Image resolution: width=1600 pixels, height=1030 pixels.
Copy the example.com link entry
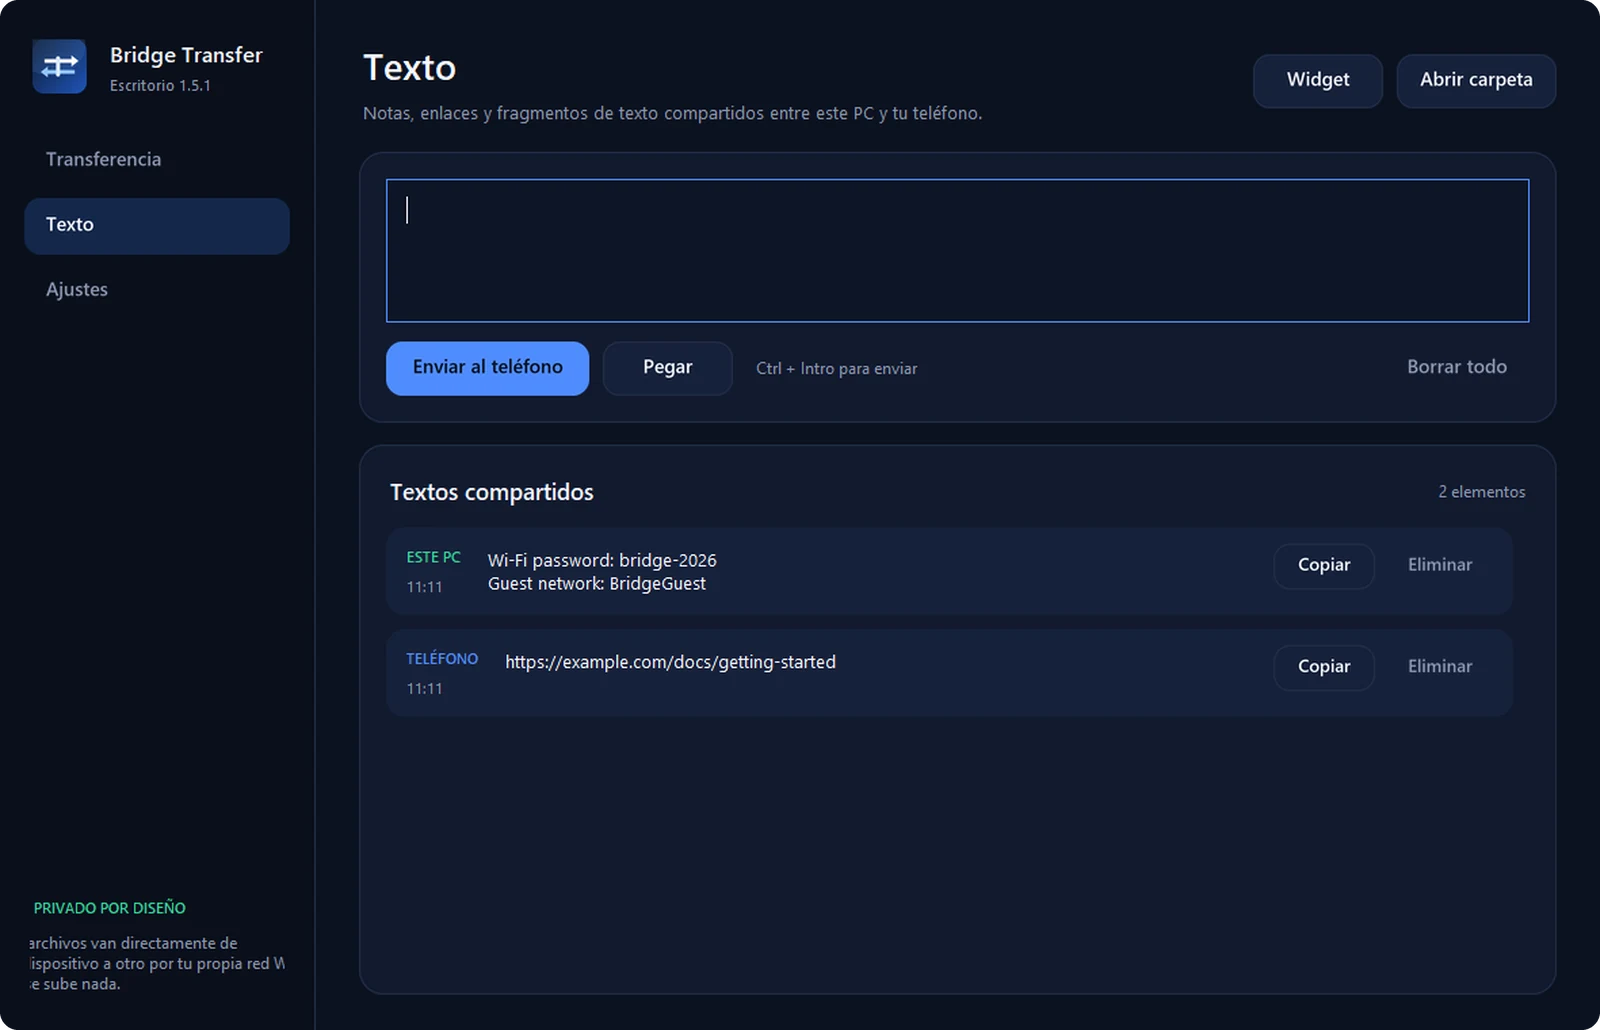point(1323,667)
